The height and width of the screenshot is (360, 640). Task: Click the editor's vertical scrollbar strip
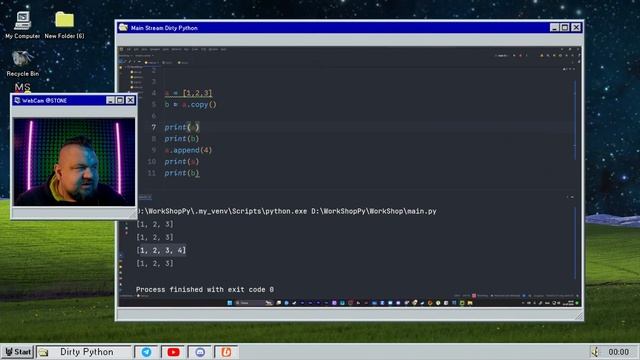pyautogui.click(x=575, y=120)
